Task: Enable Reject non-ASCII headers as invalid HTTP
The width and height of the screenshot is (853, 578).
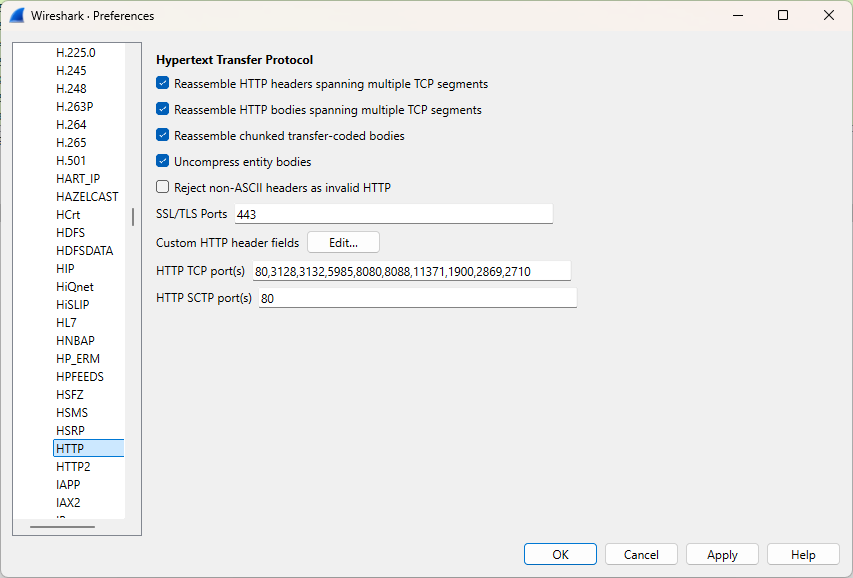Action: pos(162,187)
